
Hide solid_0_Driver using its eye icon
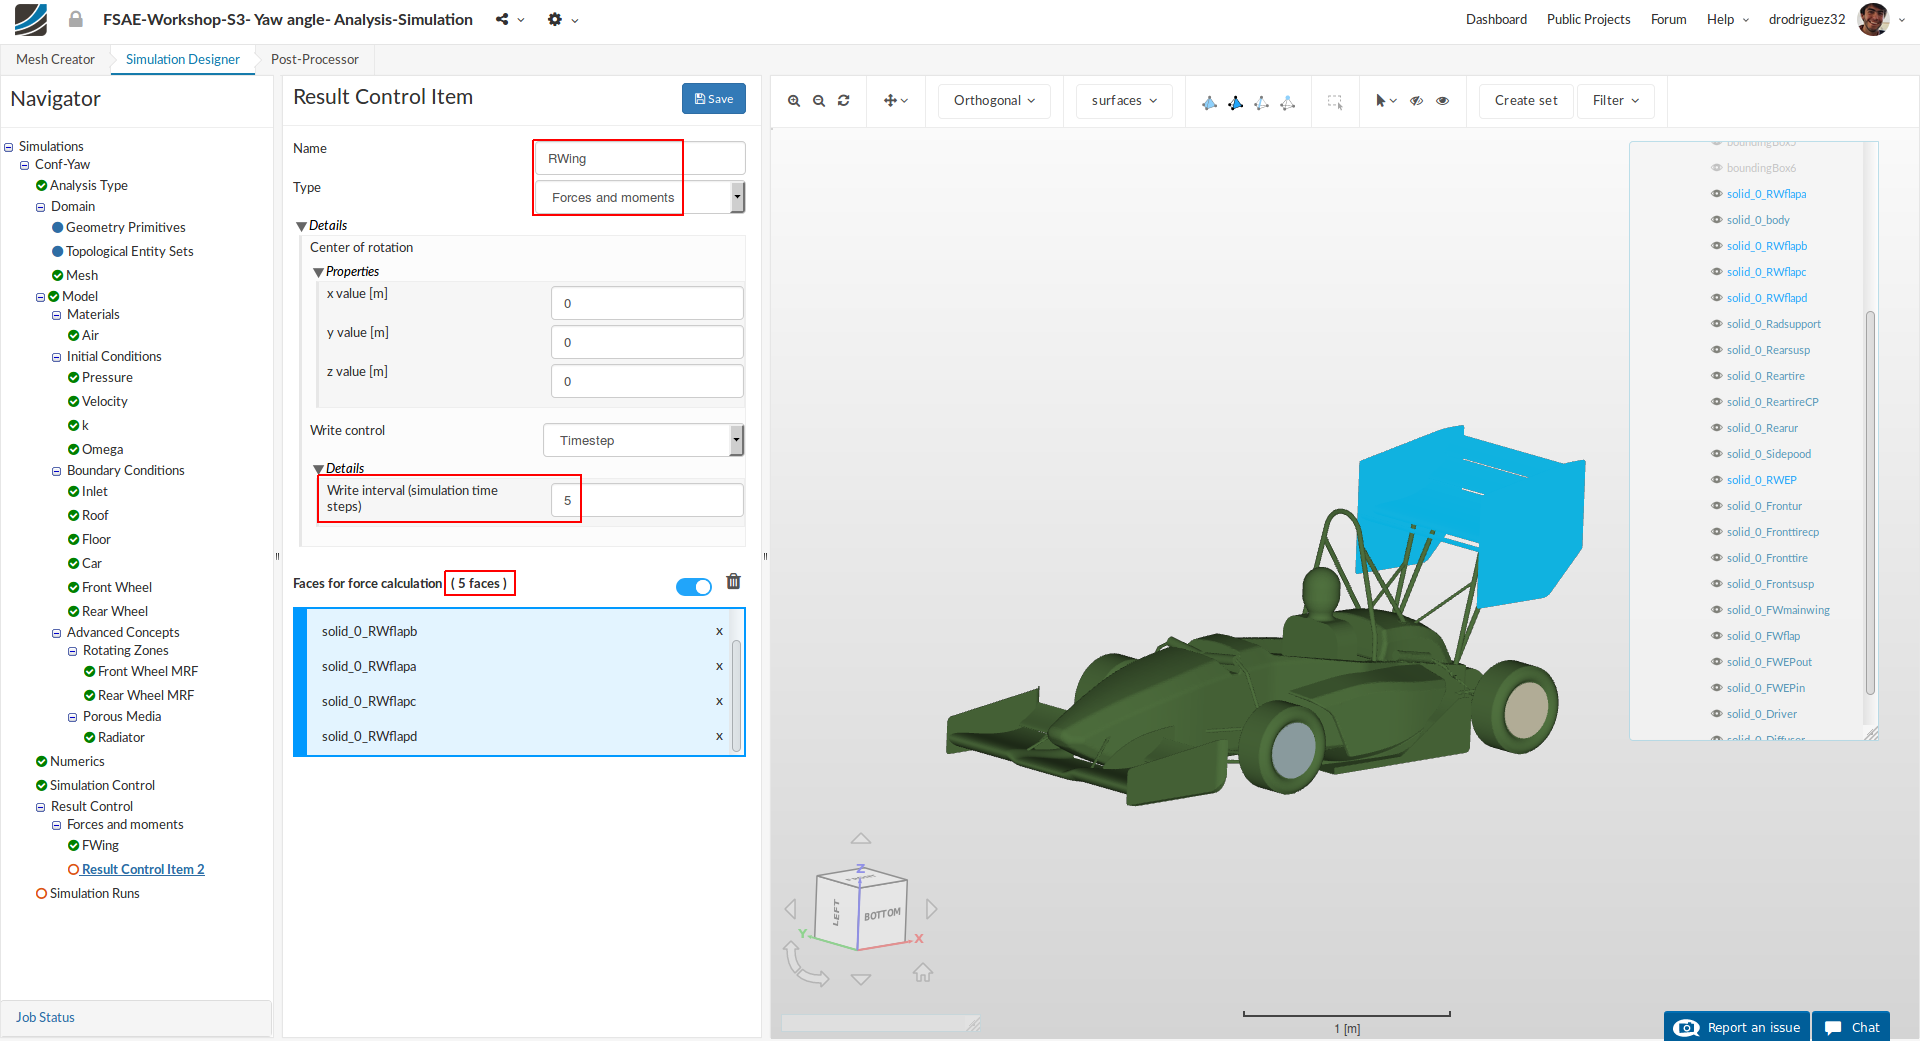pyautogui.click(x=1717, y=714)
